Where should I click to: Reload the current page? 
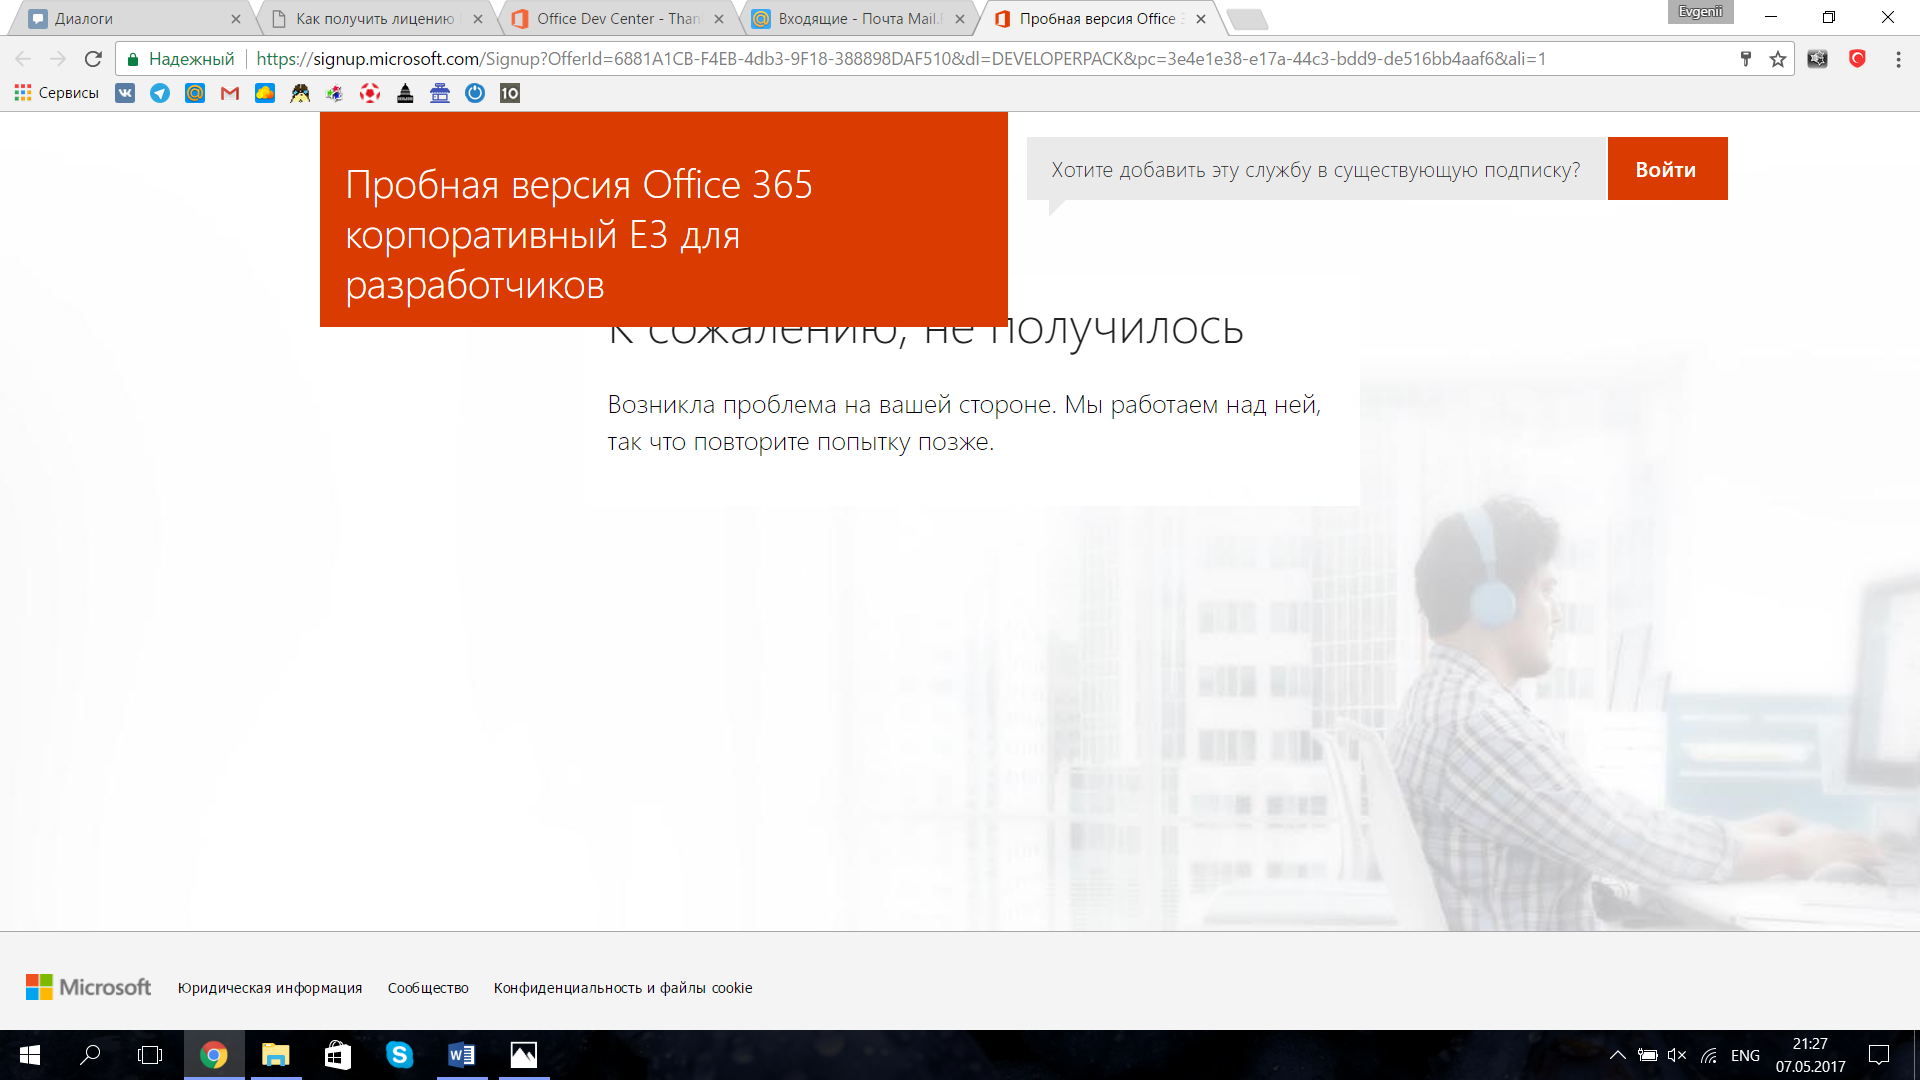pos(93,59)
